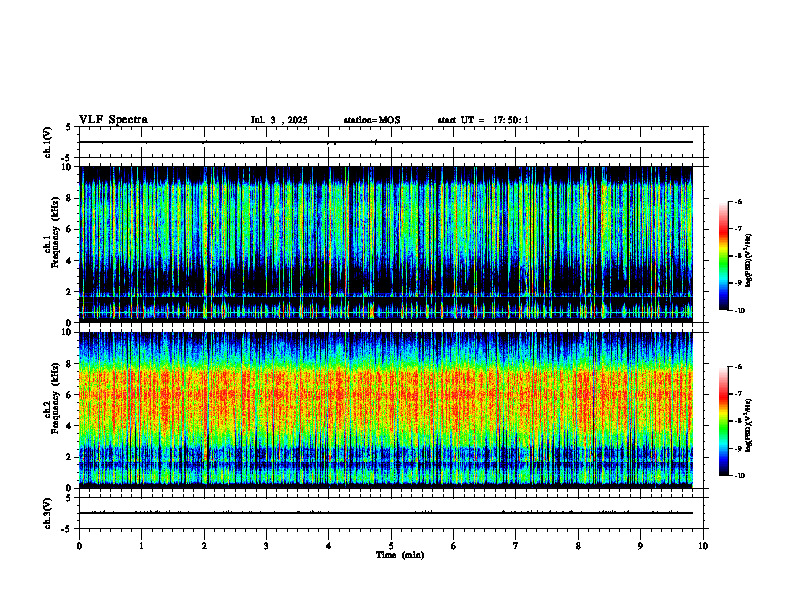Click the start UT = 17:50:1 label

pos(483,120)
